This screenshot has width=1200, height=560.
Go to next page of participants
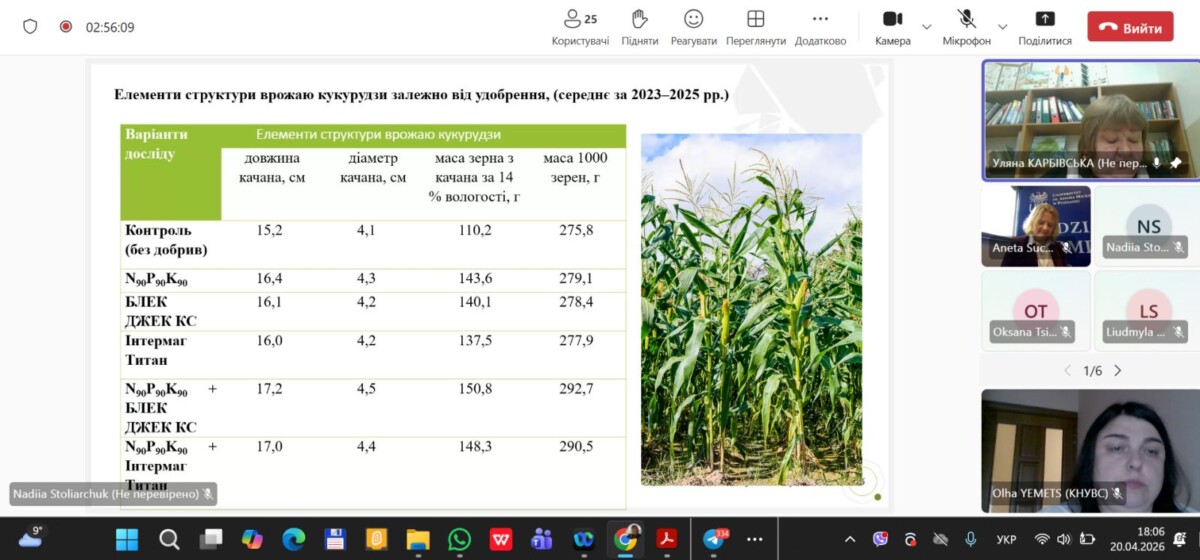pyautogui.click(x=1118, y=371)
